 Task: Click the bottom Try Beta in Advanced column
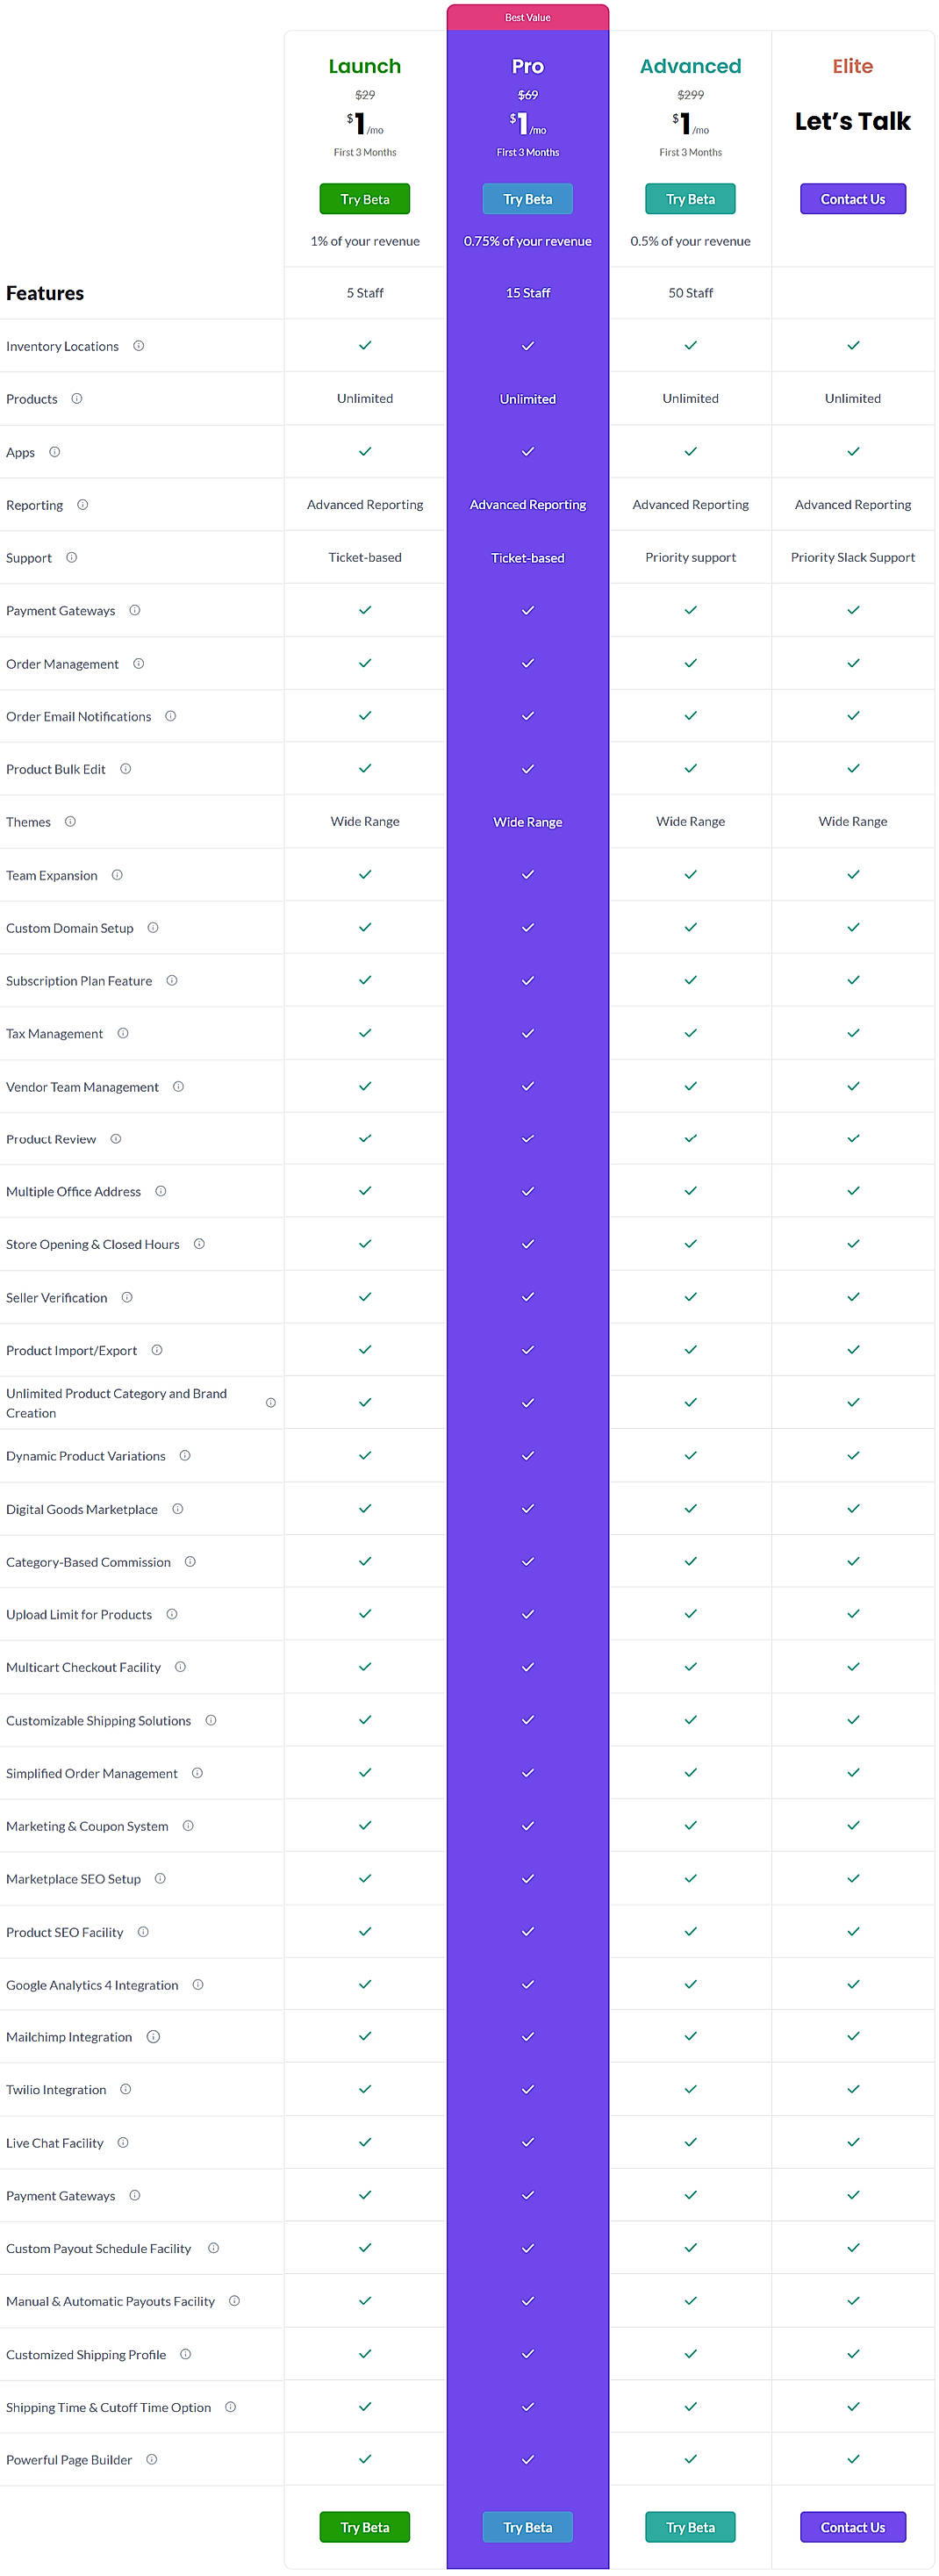click(690, 2527)
